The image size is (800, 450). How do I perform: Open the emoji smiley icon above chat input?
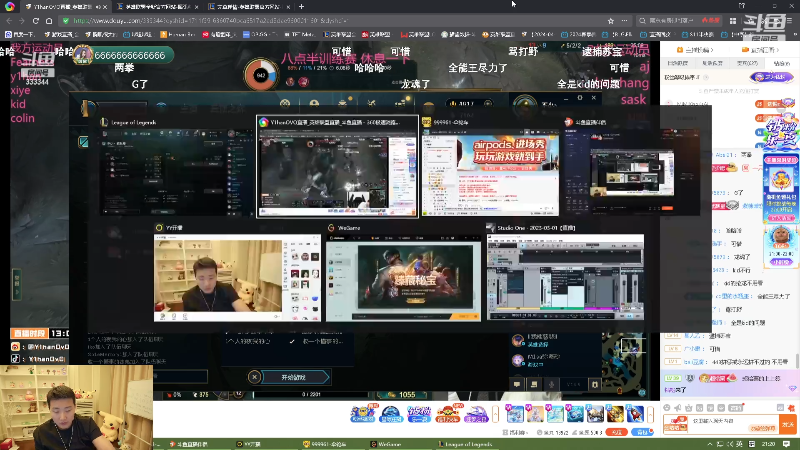coord(667,408)
